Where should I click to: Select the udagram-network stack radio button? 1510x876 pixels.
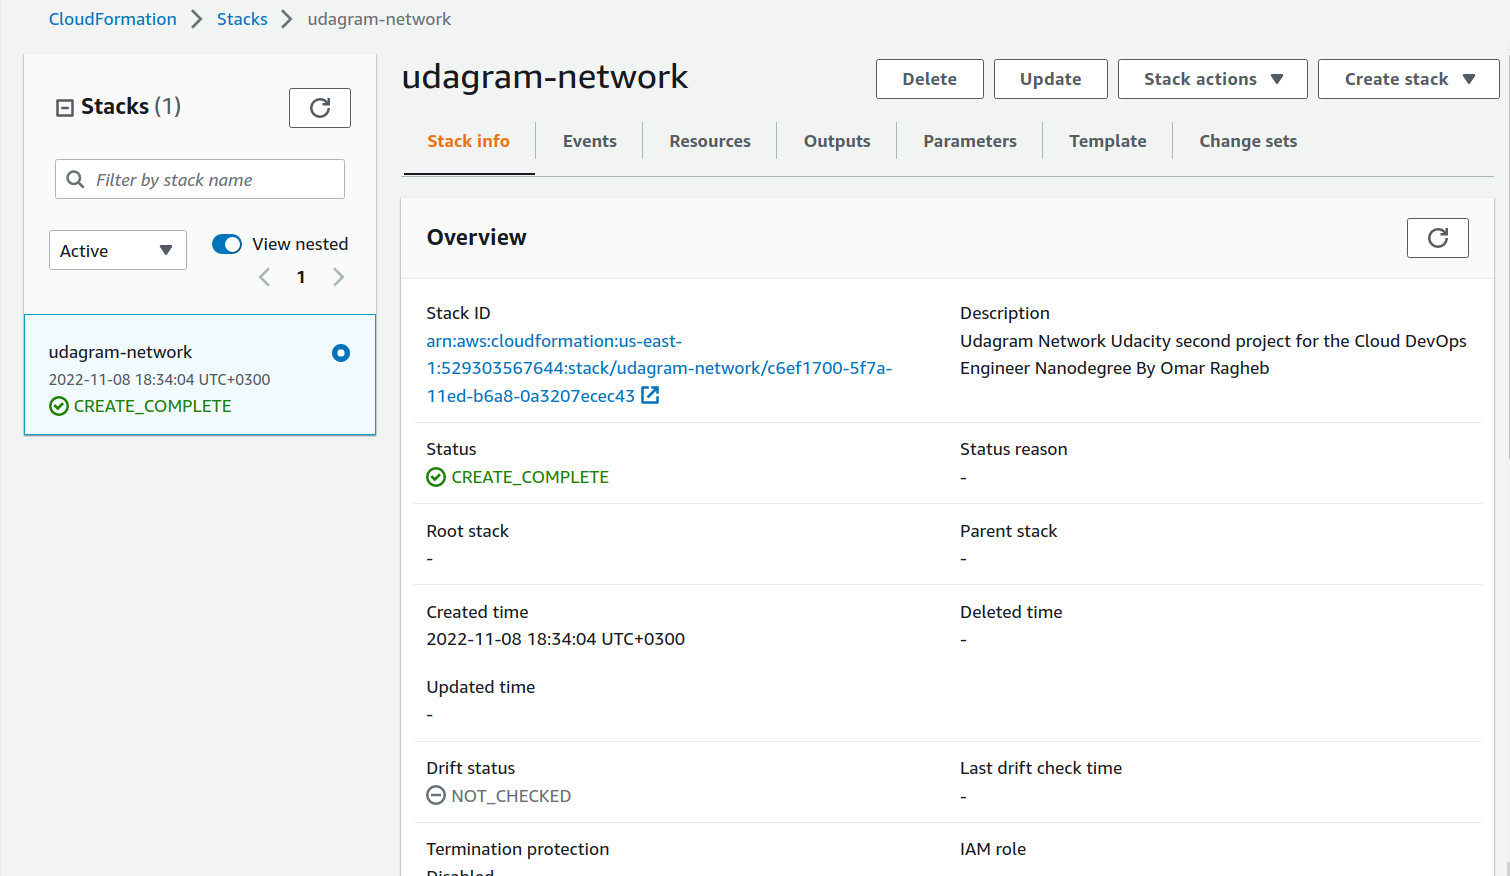pos(341,353)
